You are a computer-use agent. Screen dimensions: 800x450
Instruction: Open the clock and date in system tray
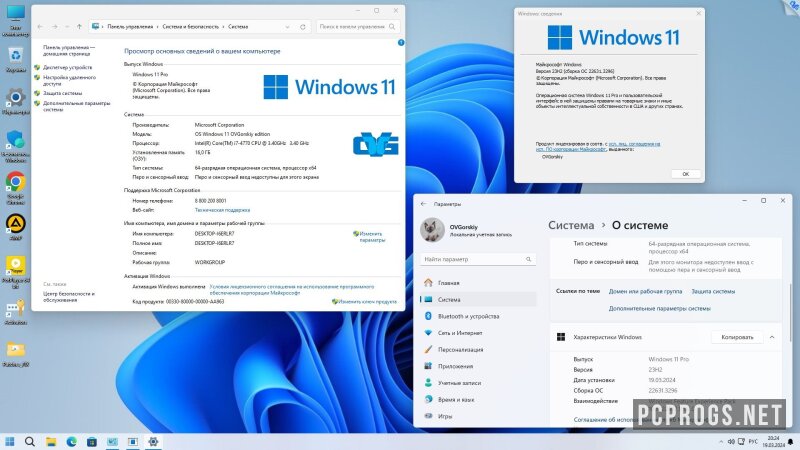click(773, 442)
